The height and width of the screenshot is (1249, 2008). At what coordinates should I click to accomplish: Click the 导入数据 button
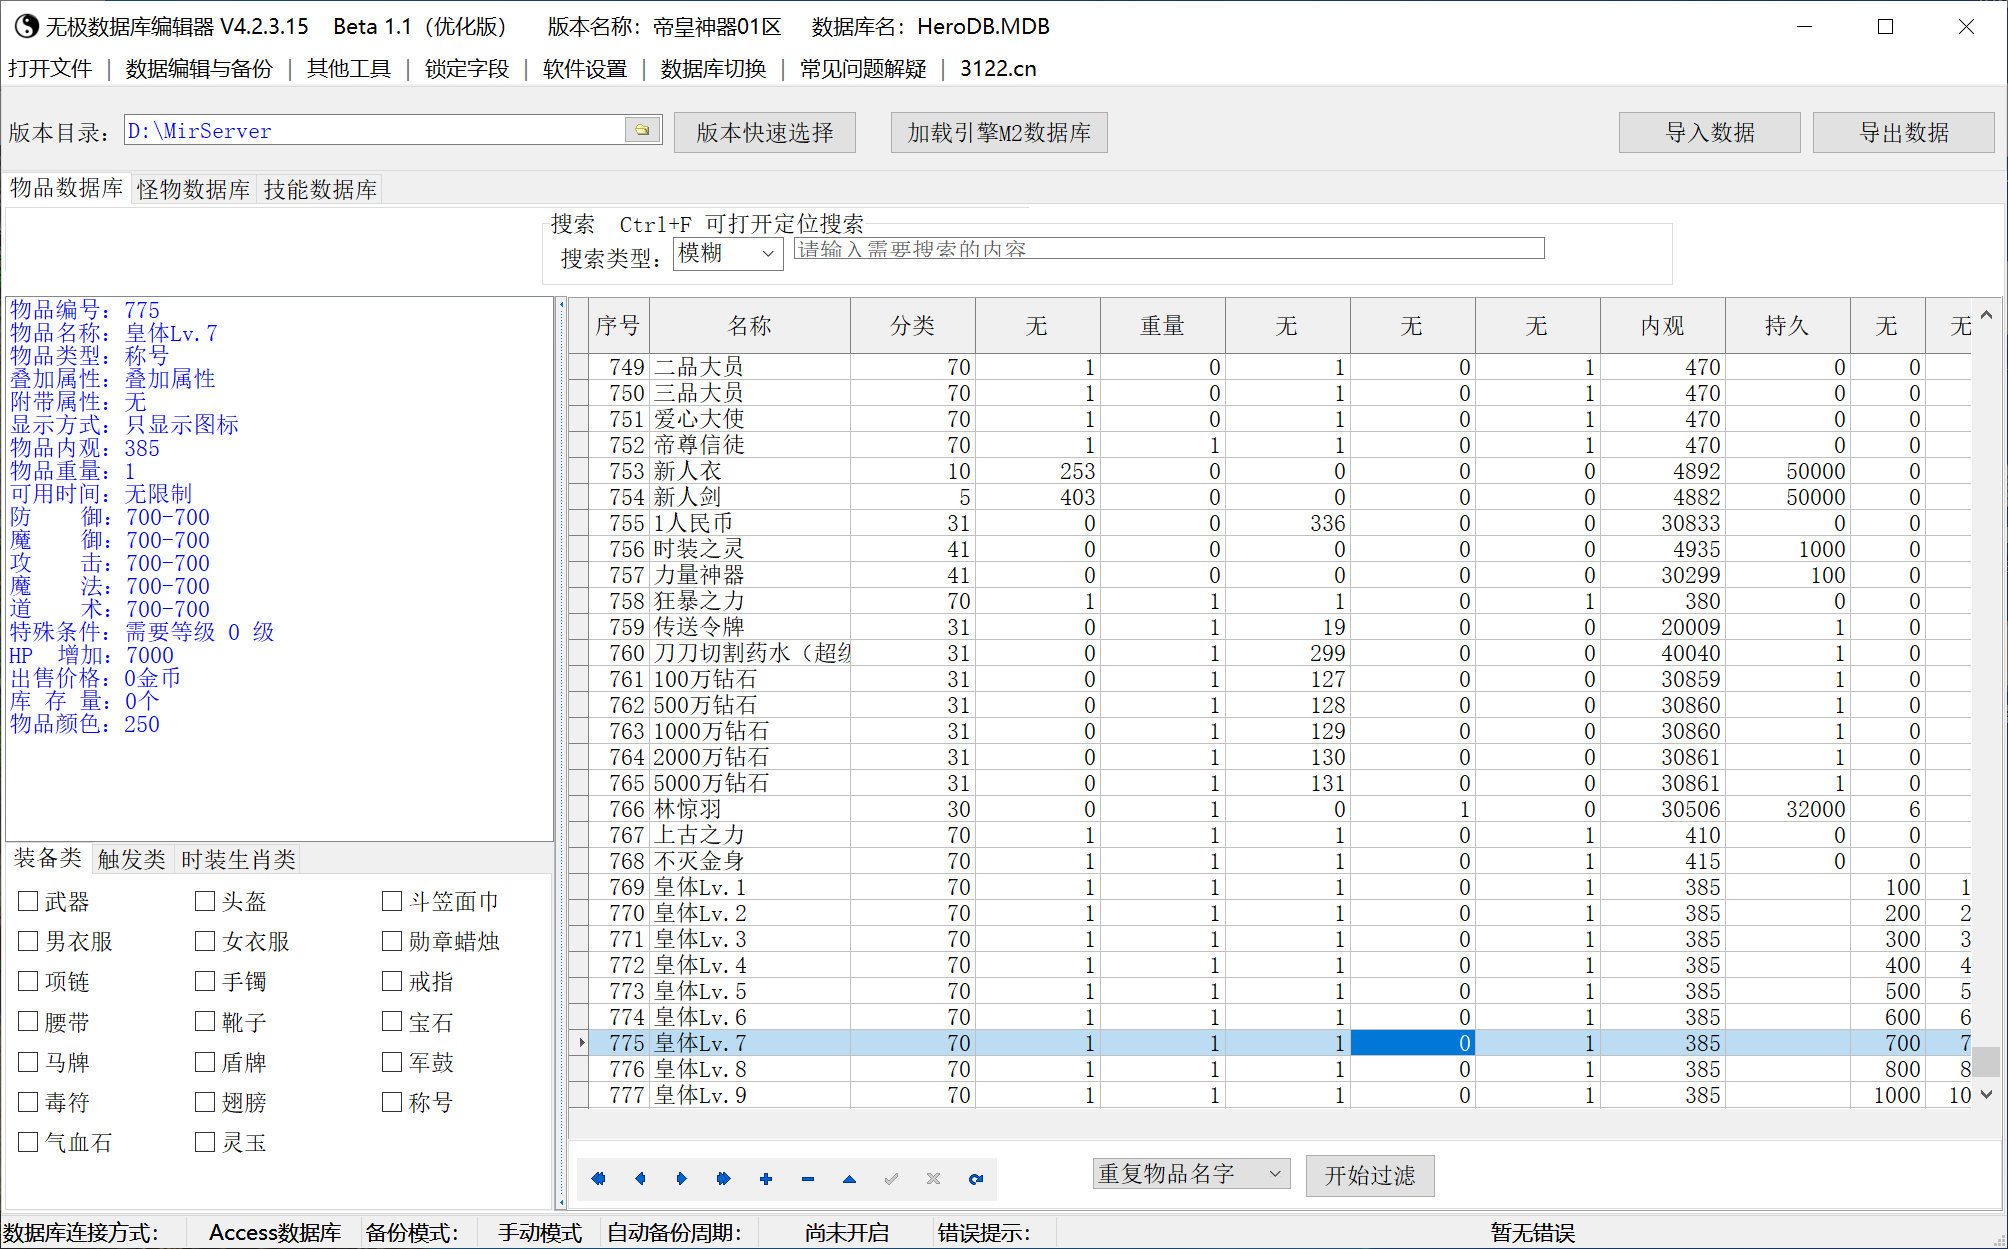click(1710, 132)
